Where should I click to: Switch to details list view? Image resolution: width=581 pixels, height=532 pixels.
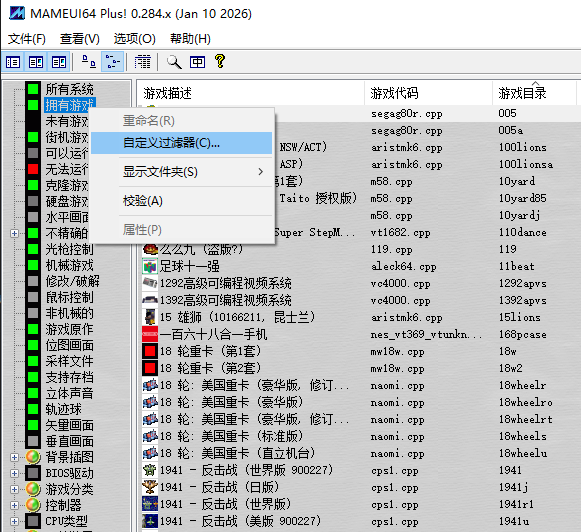pyautogui.click(x=143, y=62)
